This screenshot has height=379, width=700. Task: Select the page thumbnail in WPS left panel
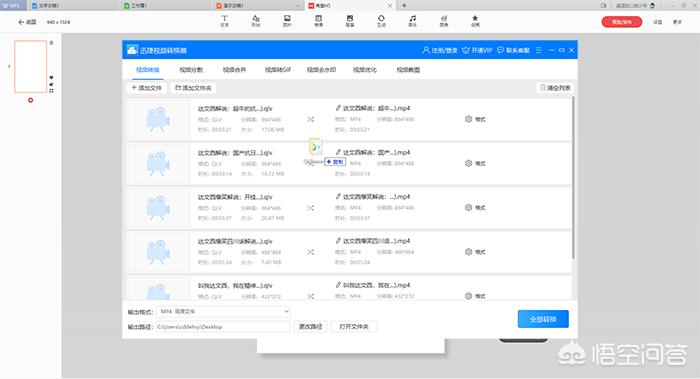(x=30, y=67)
